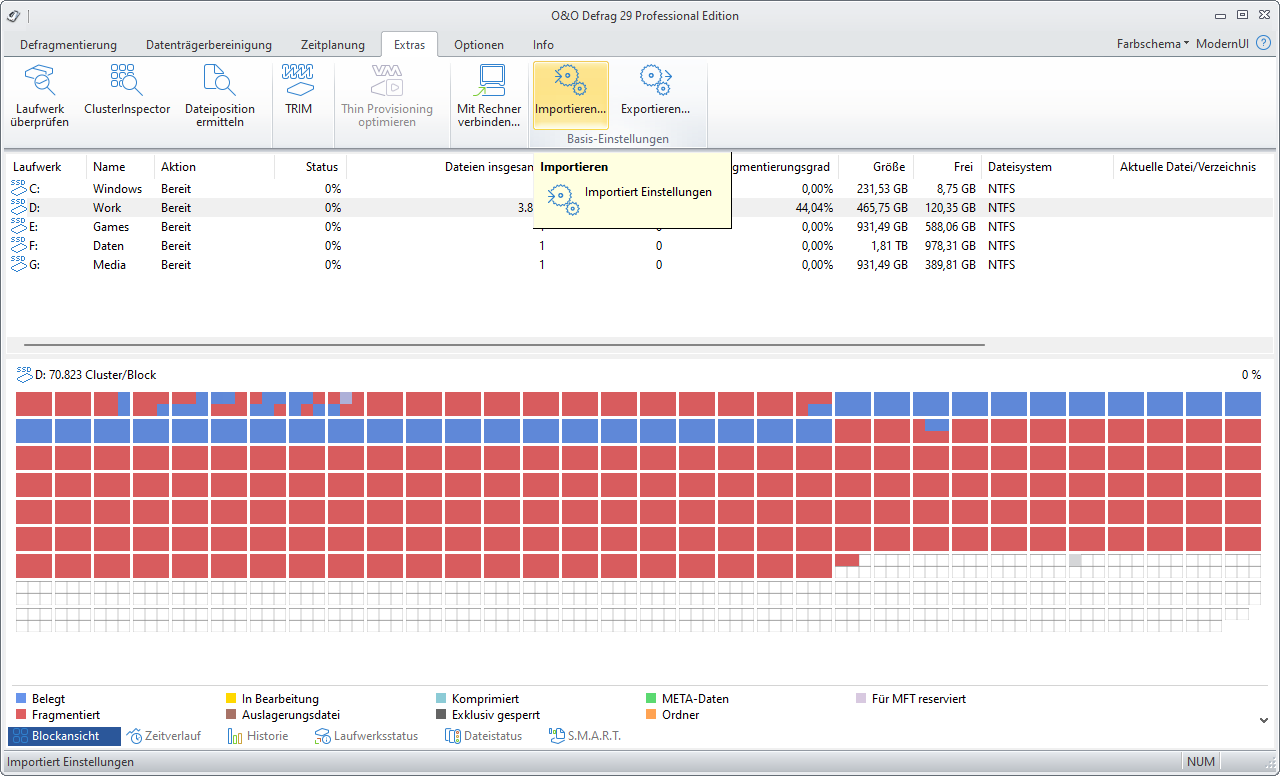The height and width of the screenshot is (776, 1280).
Task: Open the help question mark icon
Action: coord(1263,44)
